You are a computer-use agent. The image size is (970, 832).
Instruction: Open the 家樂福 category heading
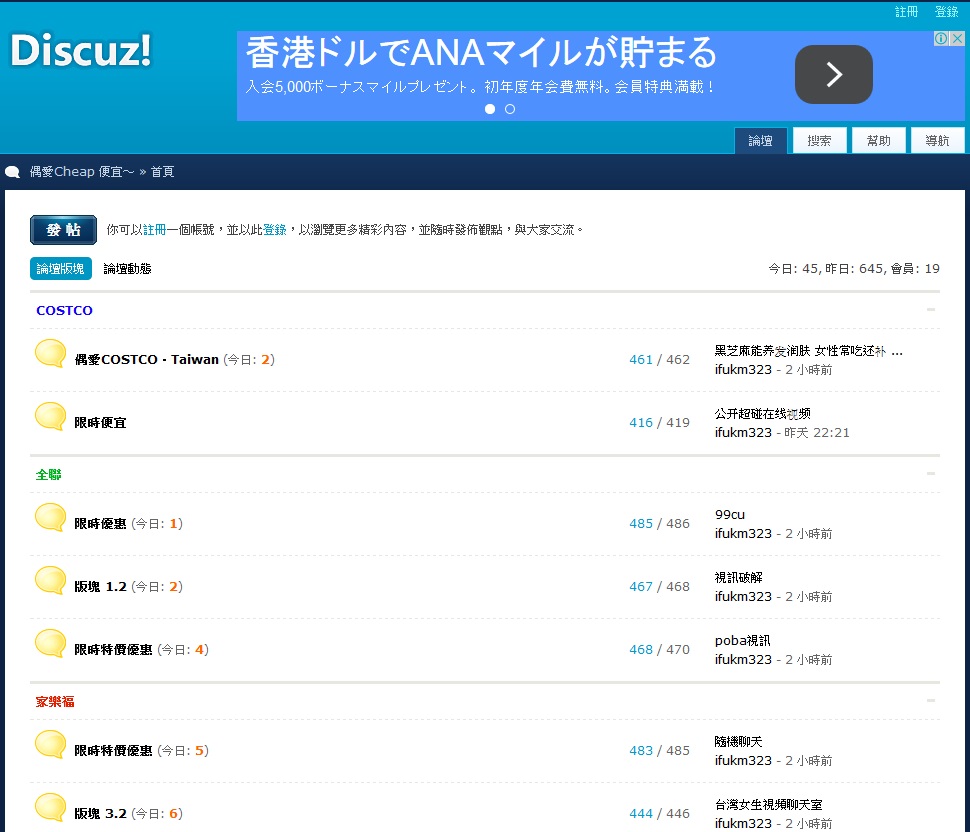pos(55,702)
